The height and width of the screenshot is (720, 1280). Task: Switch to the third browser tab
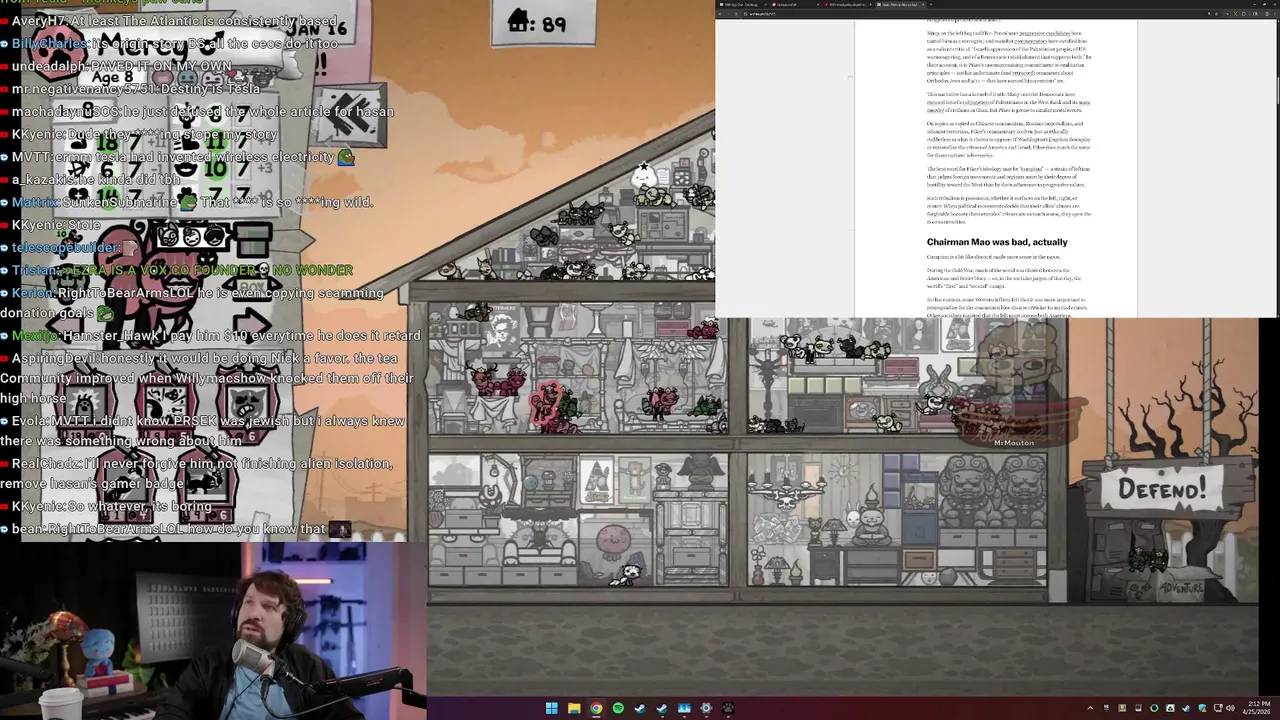click(x=847, y=4)
